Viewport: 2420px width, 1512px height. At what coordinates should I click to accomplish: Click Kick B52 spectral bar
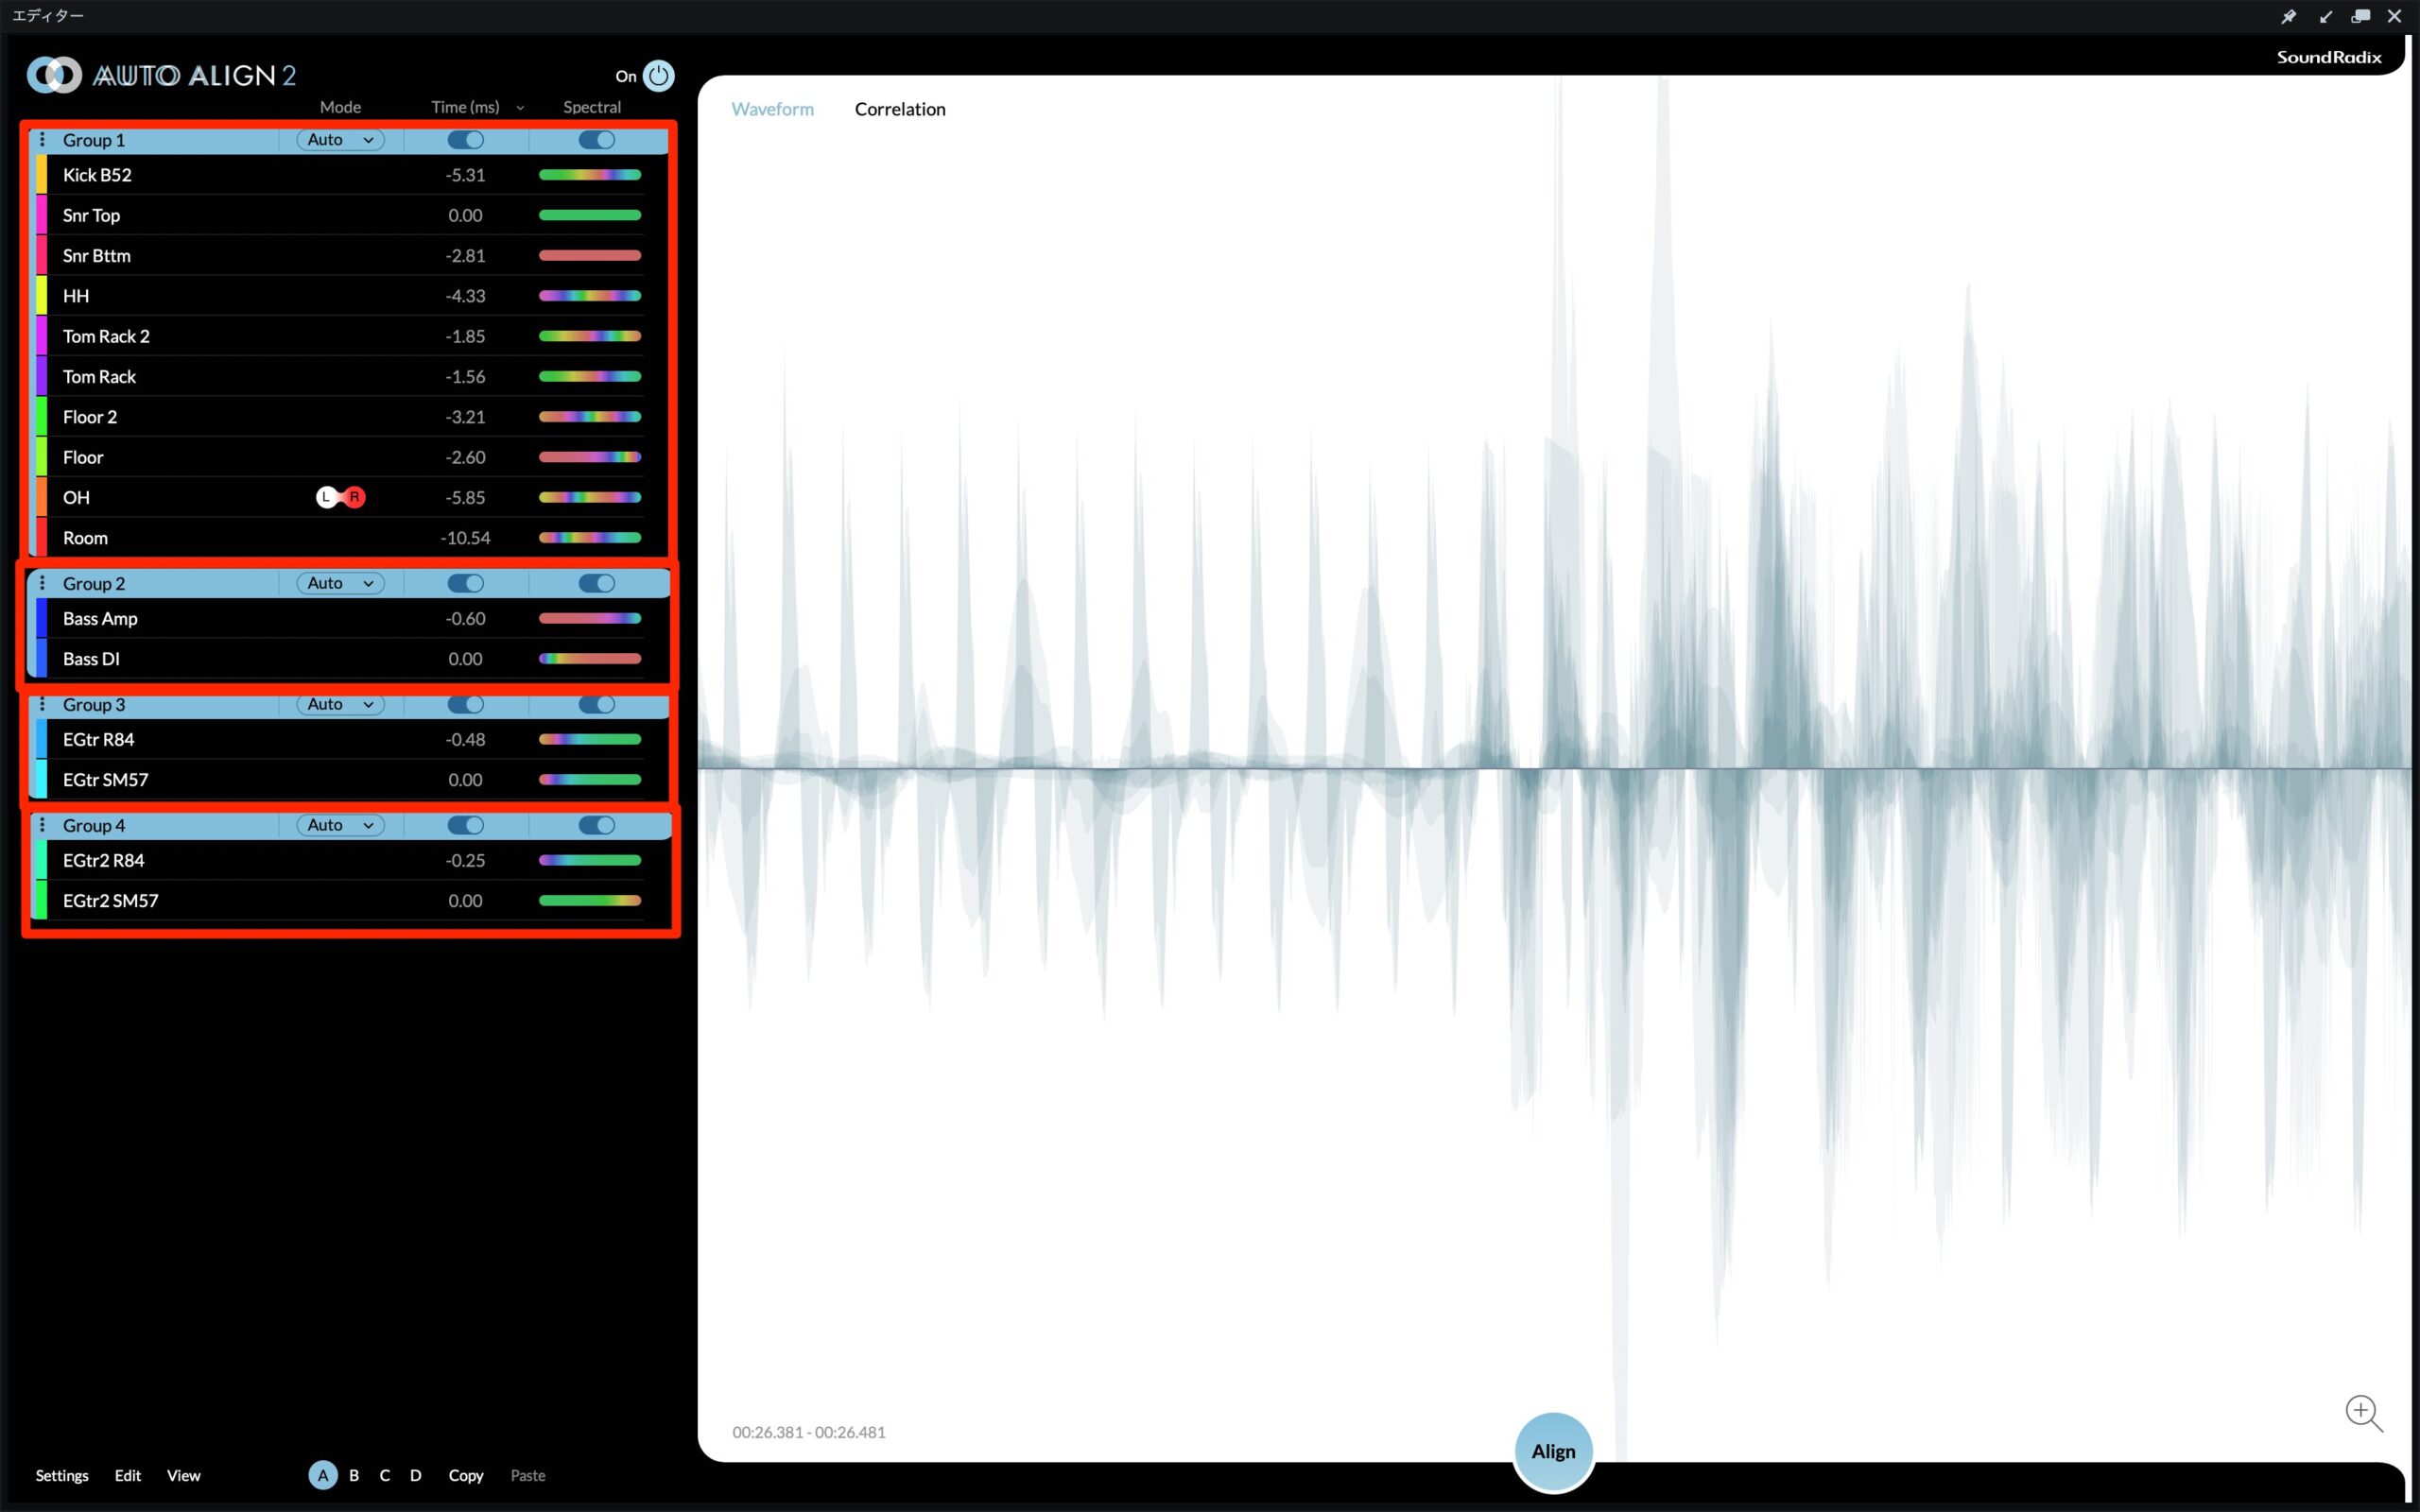[x=590, y=175]
